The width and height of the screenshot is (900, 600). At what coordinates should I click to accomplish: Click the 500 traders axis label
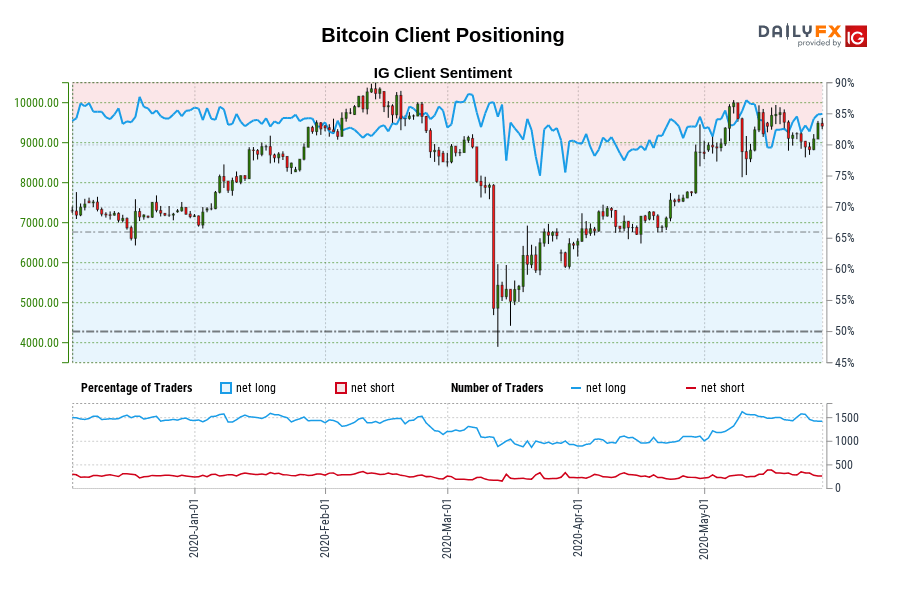844,464
